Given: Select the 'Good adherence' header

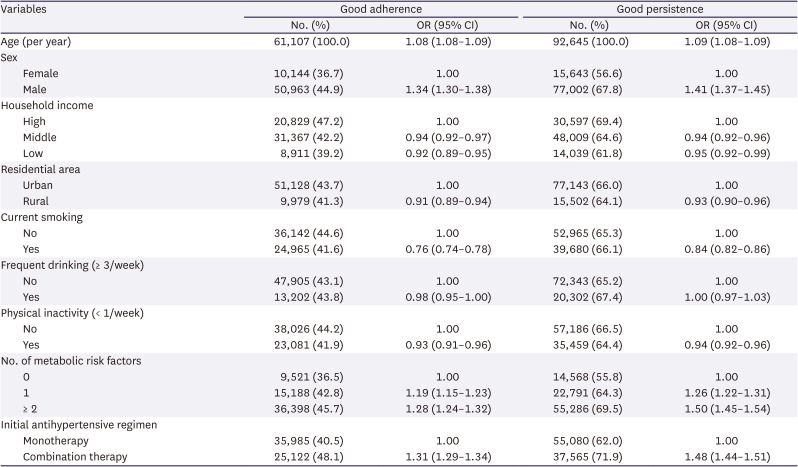Looking at the screenshot, I should point(380,8).
